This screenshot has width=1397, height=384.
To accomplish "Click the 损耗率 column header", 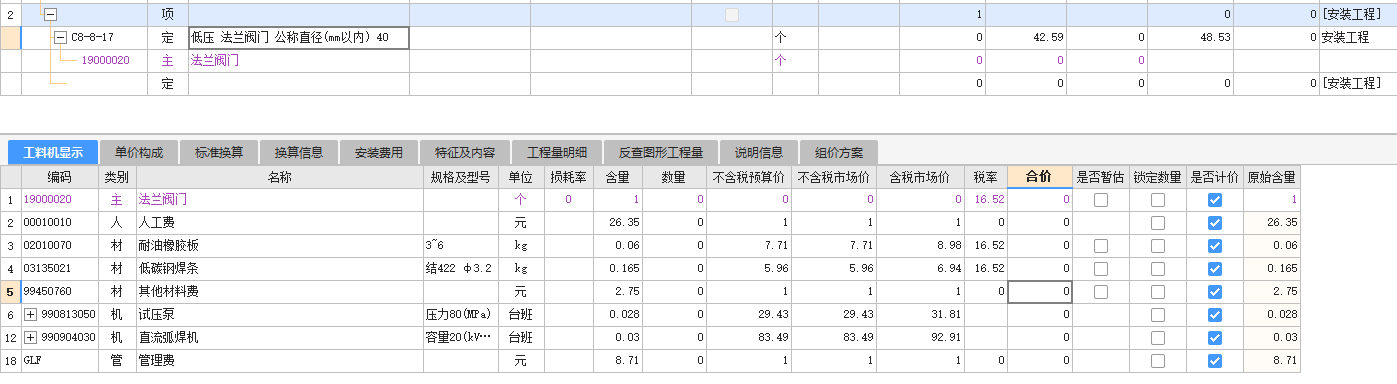I will click(569, 177).
